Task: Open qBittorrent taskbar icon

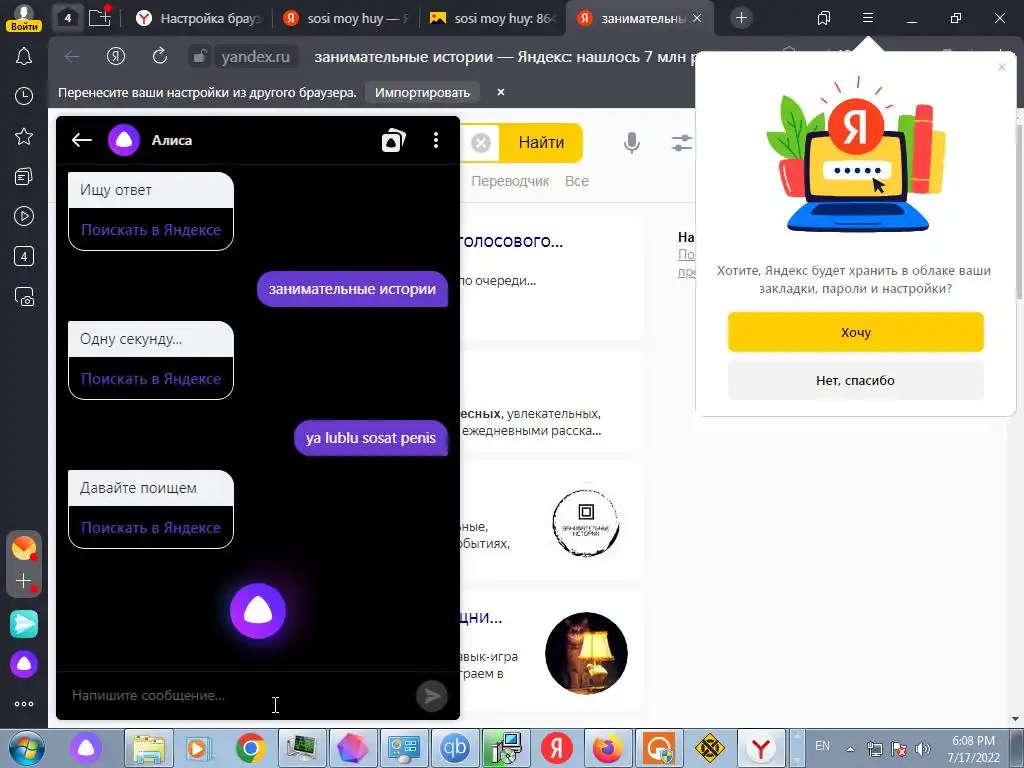Action: tap(455, 748)
